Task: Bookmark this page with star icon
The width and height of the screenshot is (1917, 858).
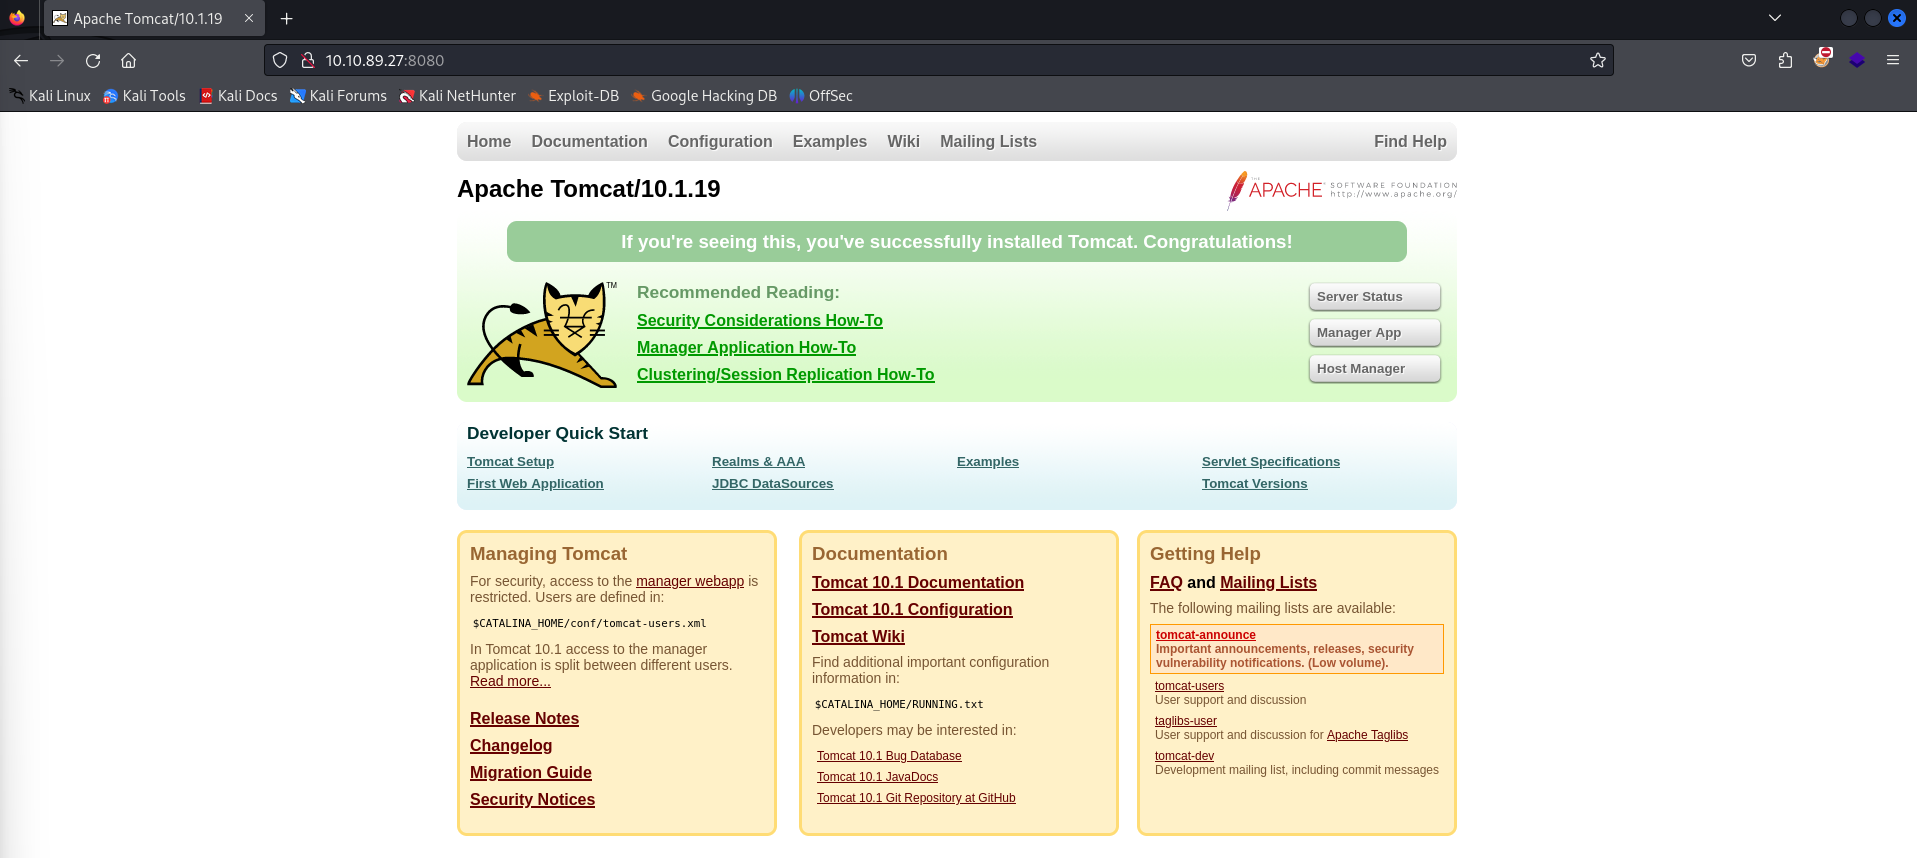Action: tap(1597, 61)
